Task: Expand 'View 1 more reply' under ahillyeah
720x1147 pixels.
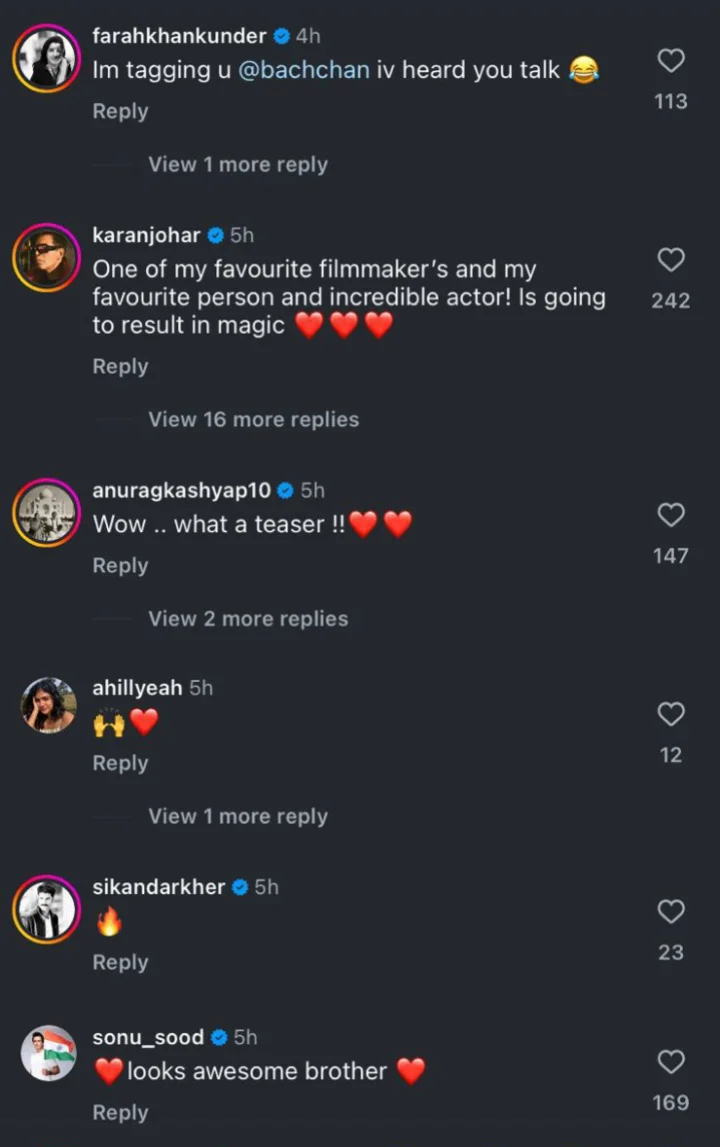Action: pyautogui.click(x=238, y=817)
